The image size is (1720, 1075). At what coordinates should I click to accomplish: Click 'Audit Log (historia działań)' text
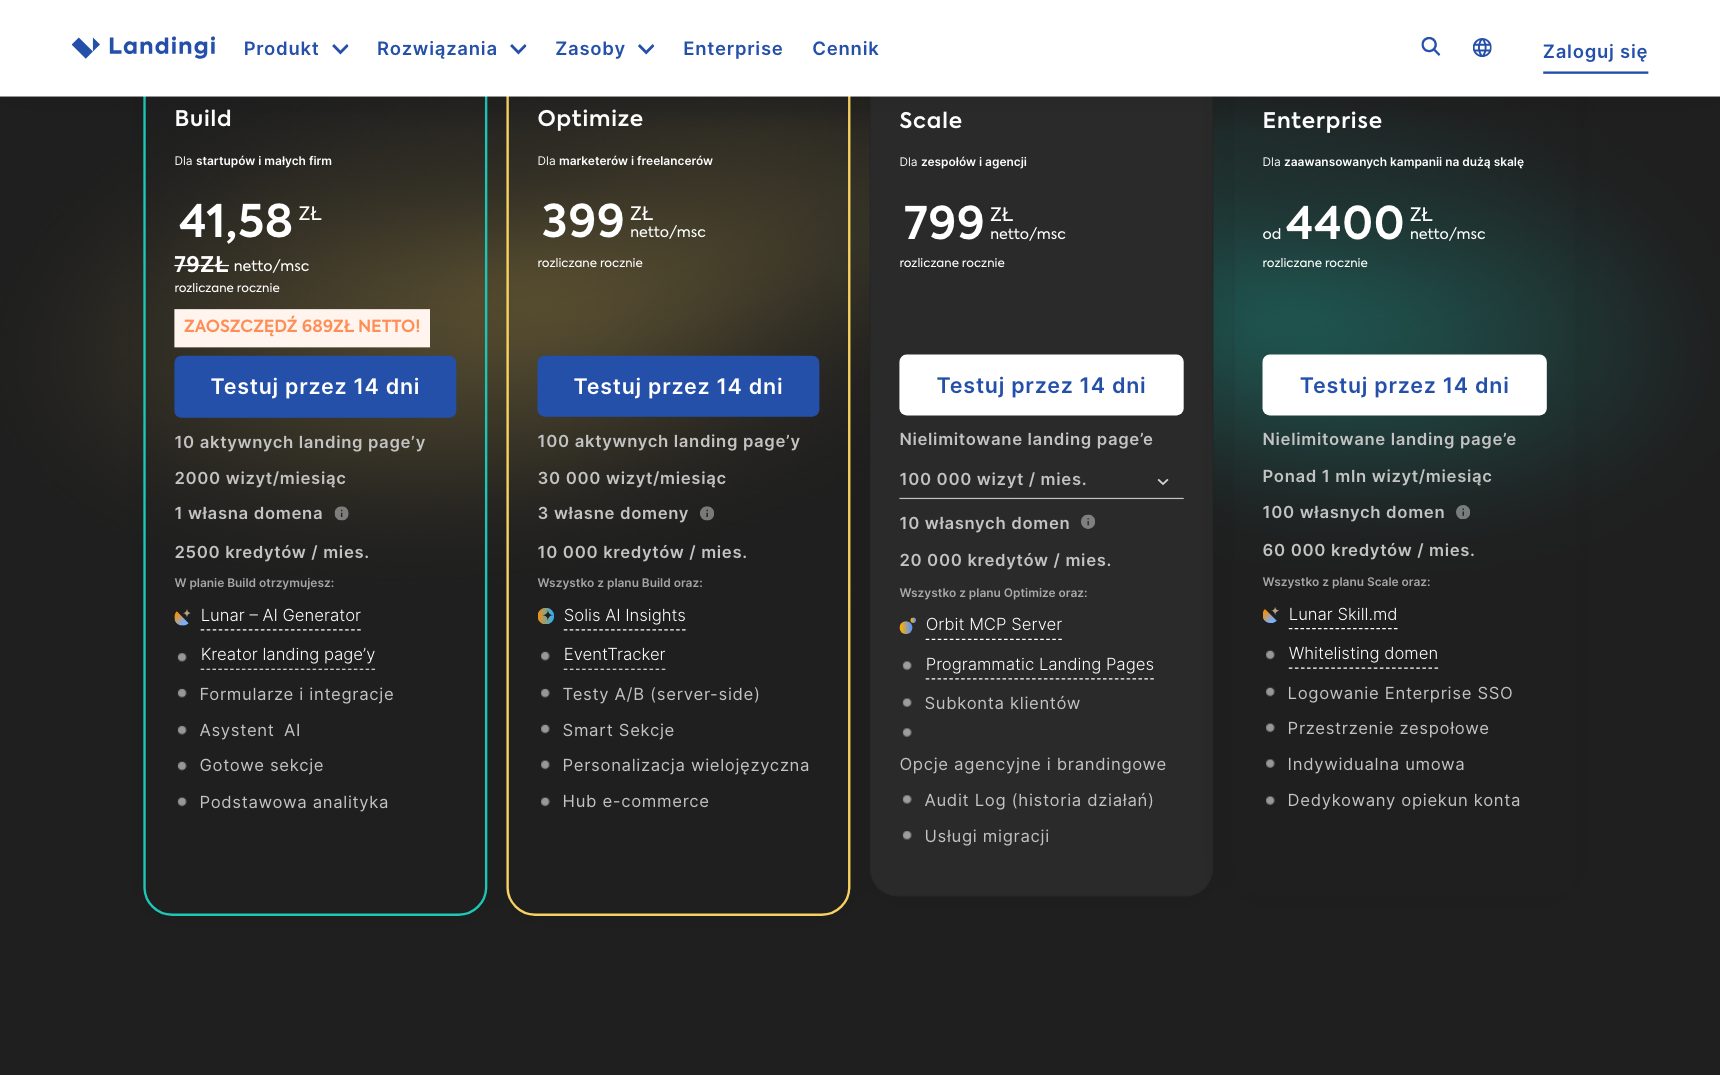tap(1039, 800)
